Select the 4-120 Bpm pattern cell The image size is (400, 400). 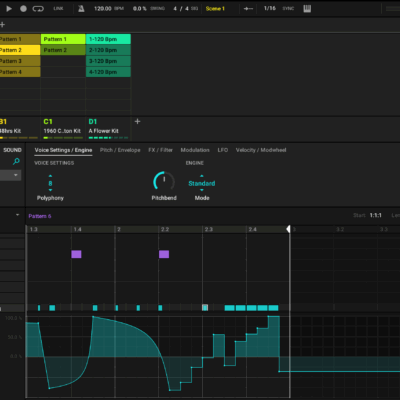(x=108, y=72)
